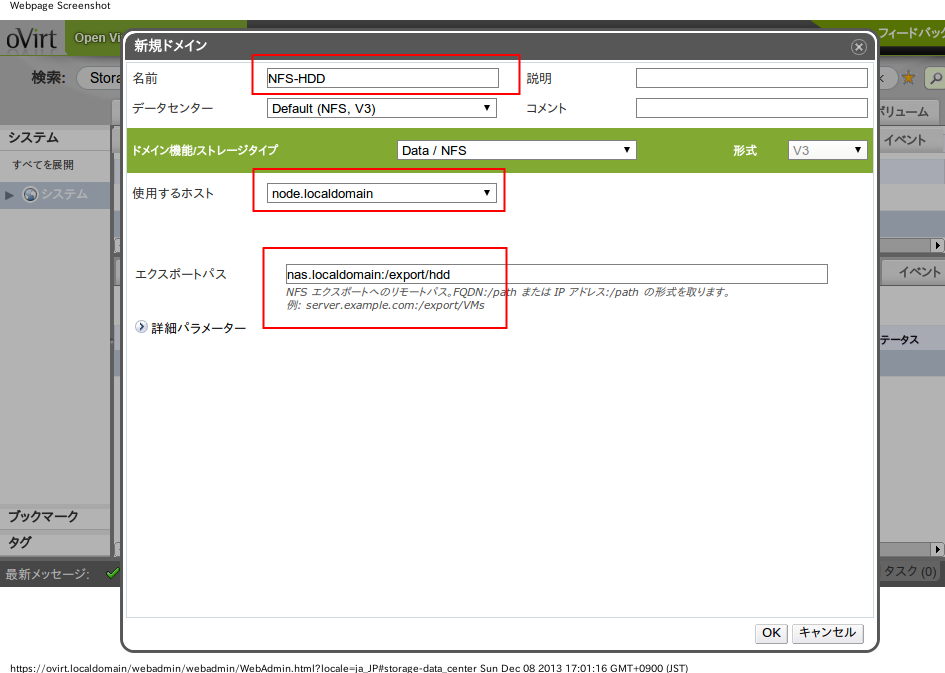Open the タグ panel section
Image resolution: width=945 pixels, height=673 pixels.
click(x=20, y=543)
